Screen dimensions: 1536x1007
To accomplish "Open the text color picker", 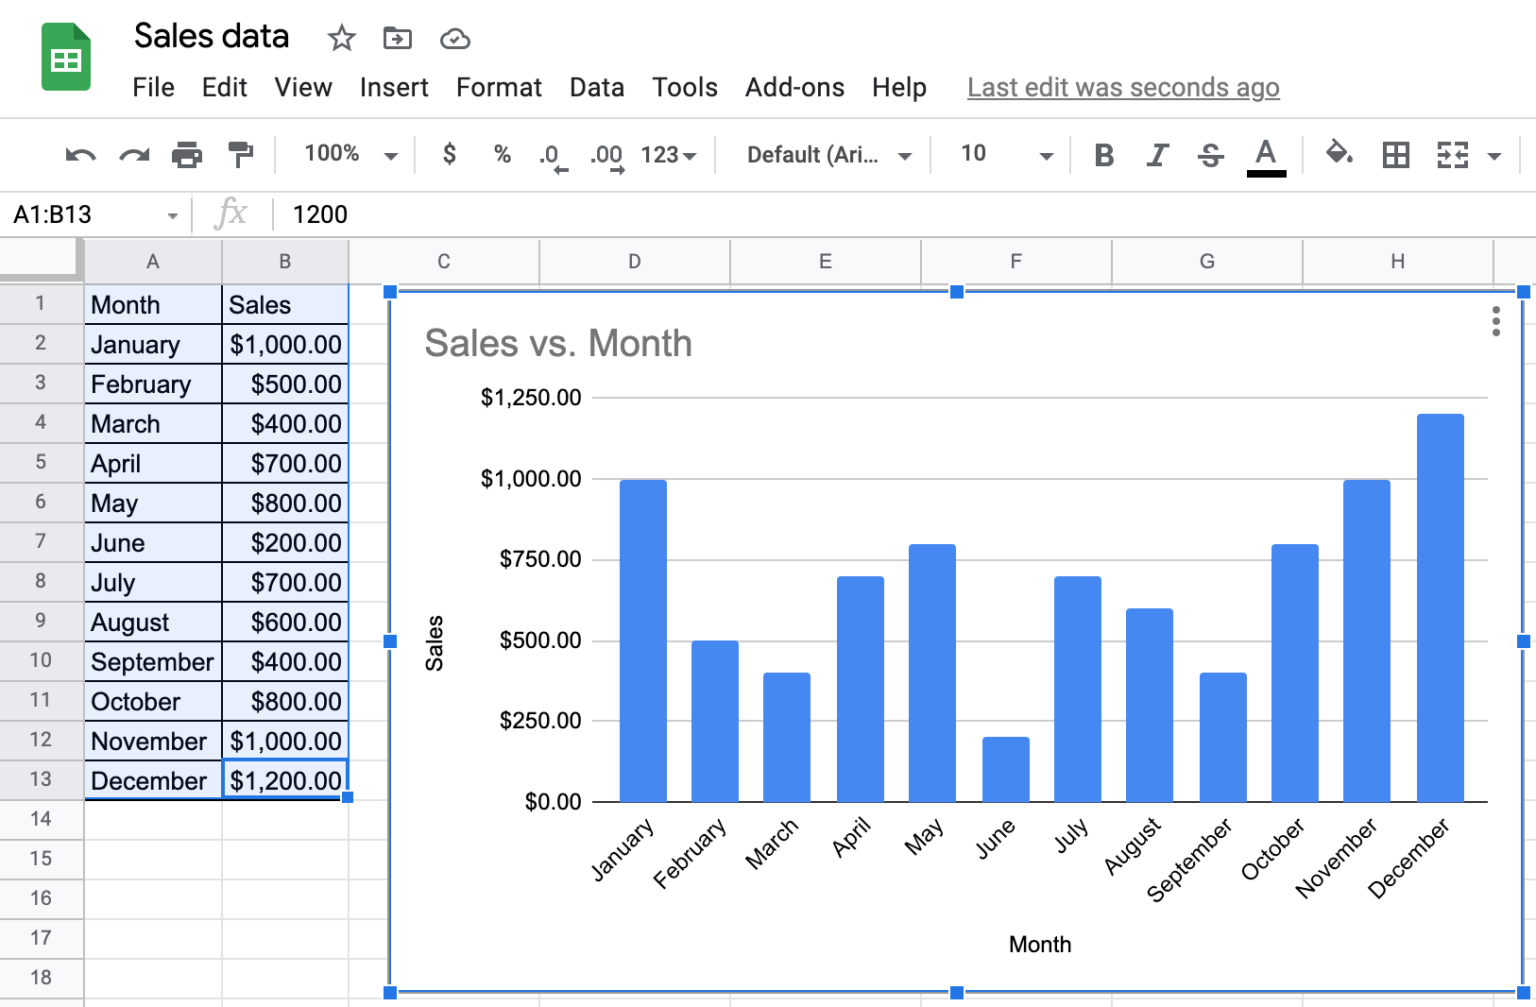I will coord(1266,155).
